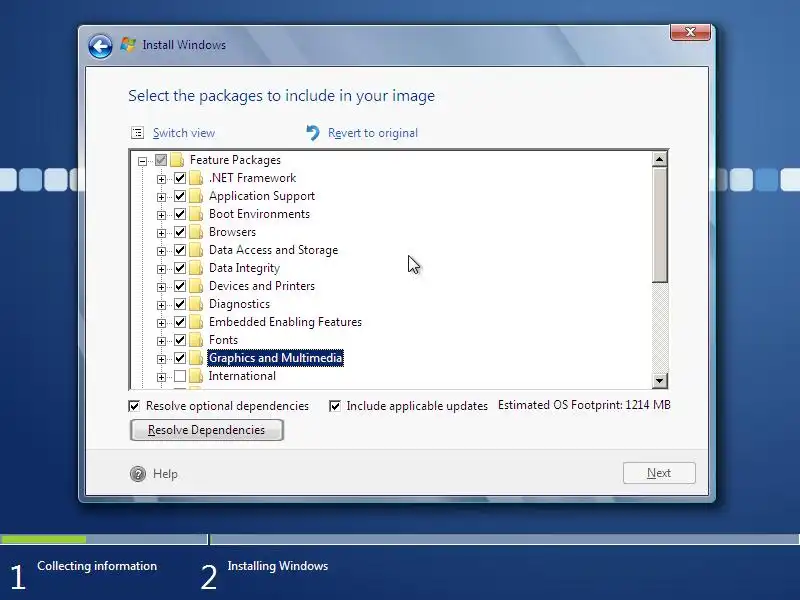This screenshot has width=800, height=600.
Task: Select the Feature Packages tree item
Action: [235, 160]
